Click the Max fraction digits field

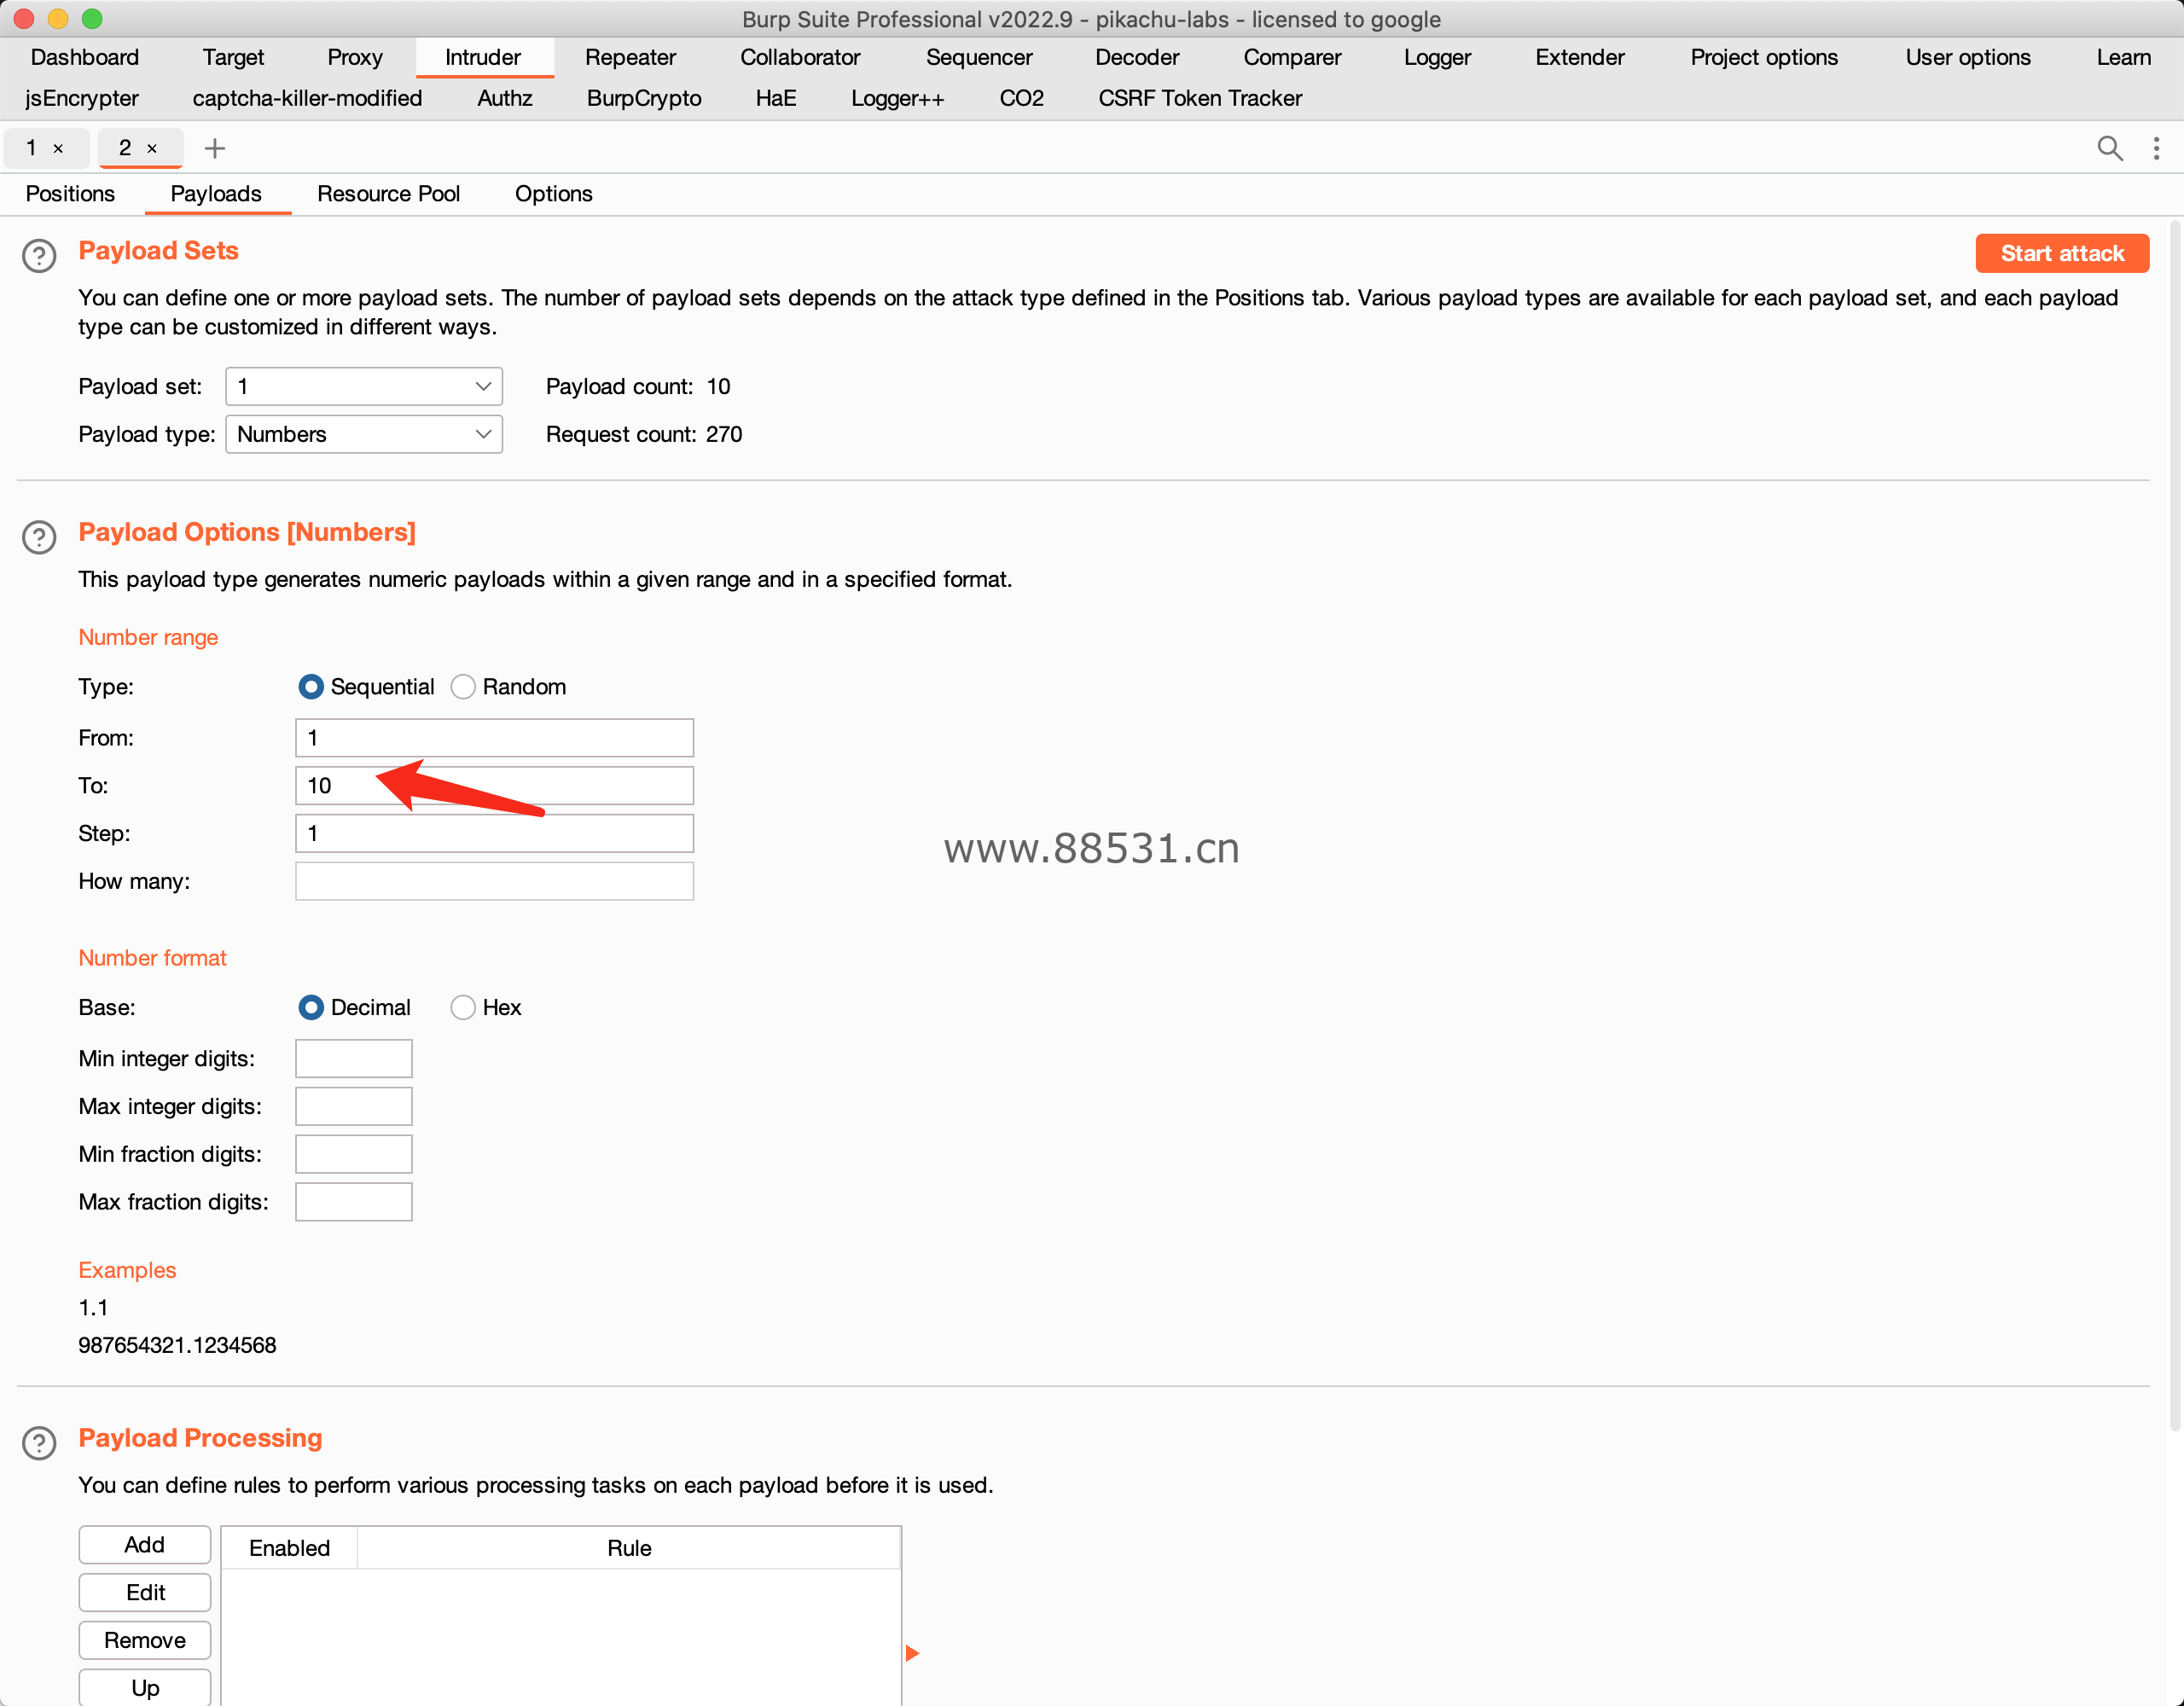click(x=353, y=1202)
